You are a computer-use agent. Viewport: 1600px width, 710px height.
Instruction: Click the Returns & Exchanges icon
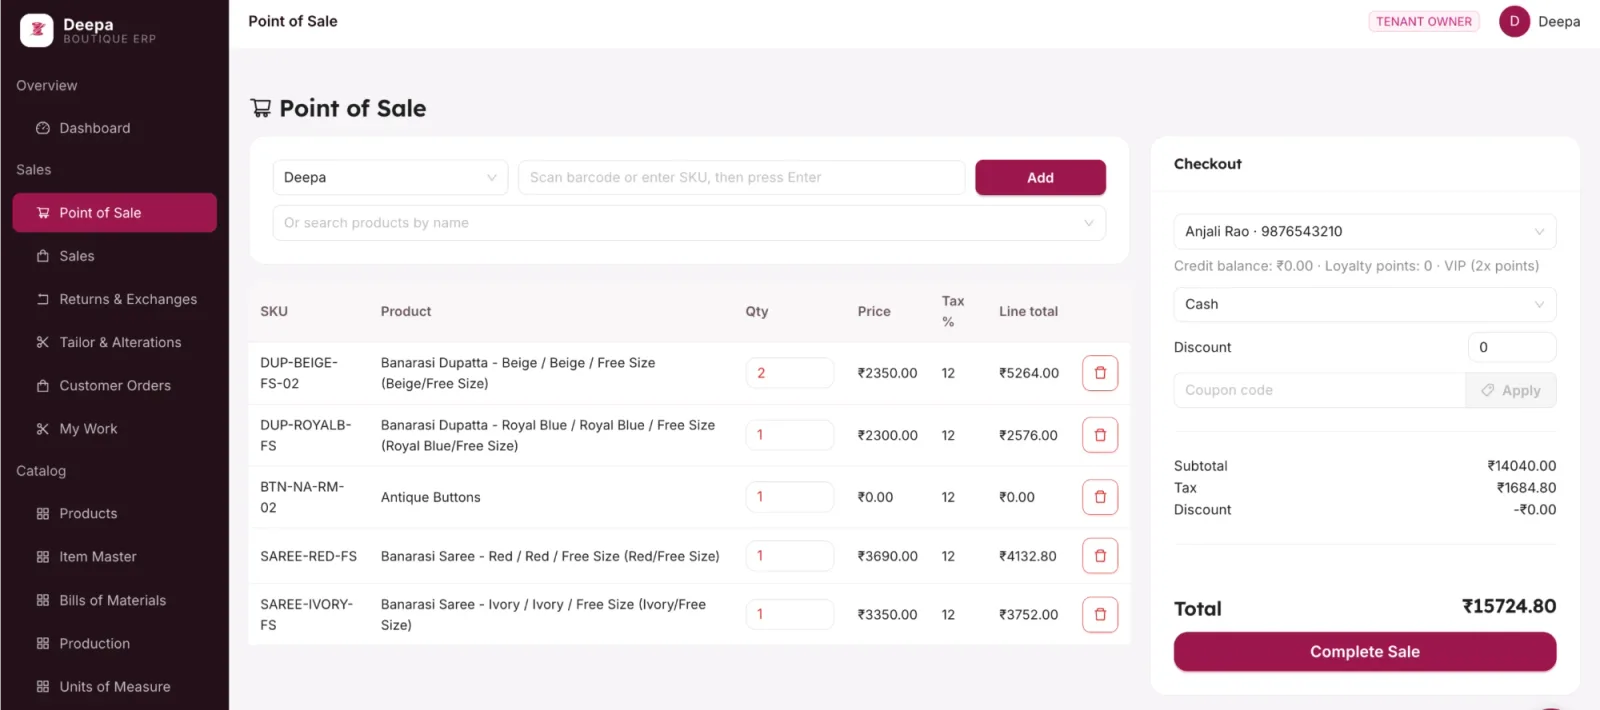[43, 299]
